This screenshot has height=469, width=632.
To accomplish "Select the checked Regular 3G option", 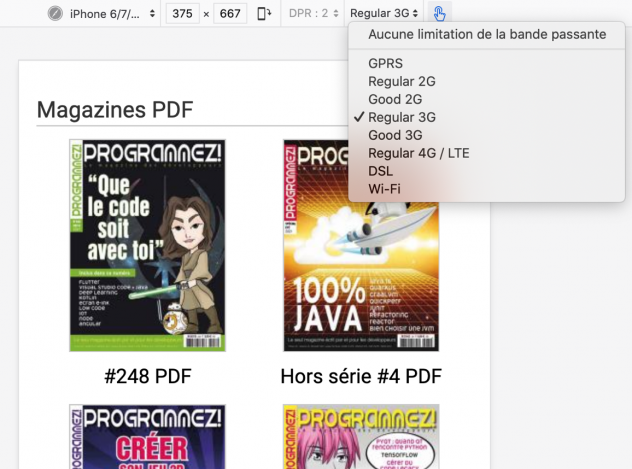I will pyautogui.click(x=401, y=117).
